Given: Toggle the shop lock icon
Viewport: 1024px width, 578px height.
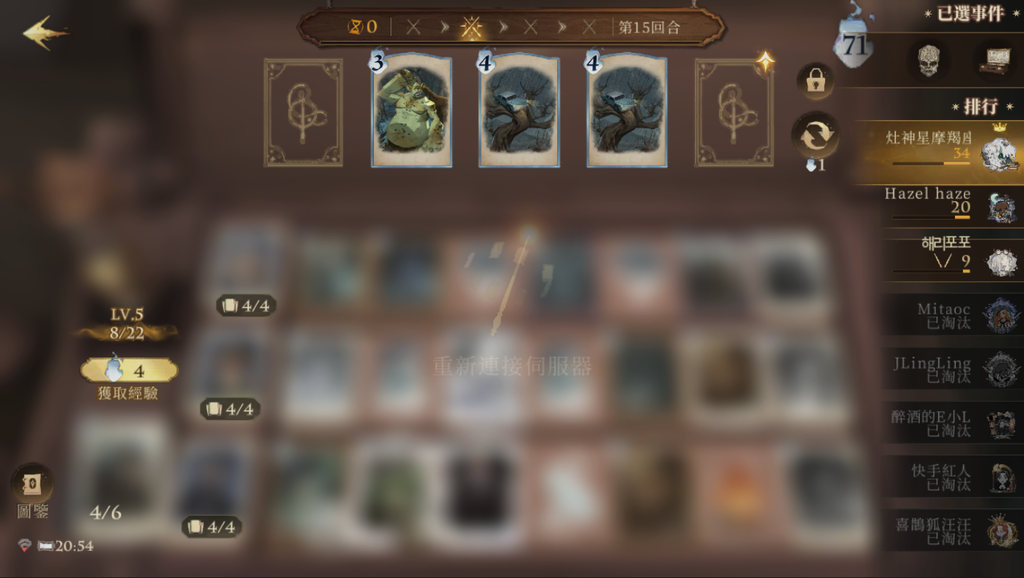Looking at the screenshot, I should tap(815, 81).
